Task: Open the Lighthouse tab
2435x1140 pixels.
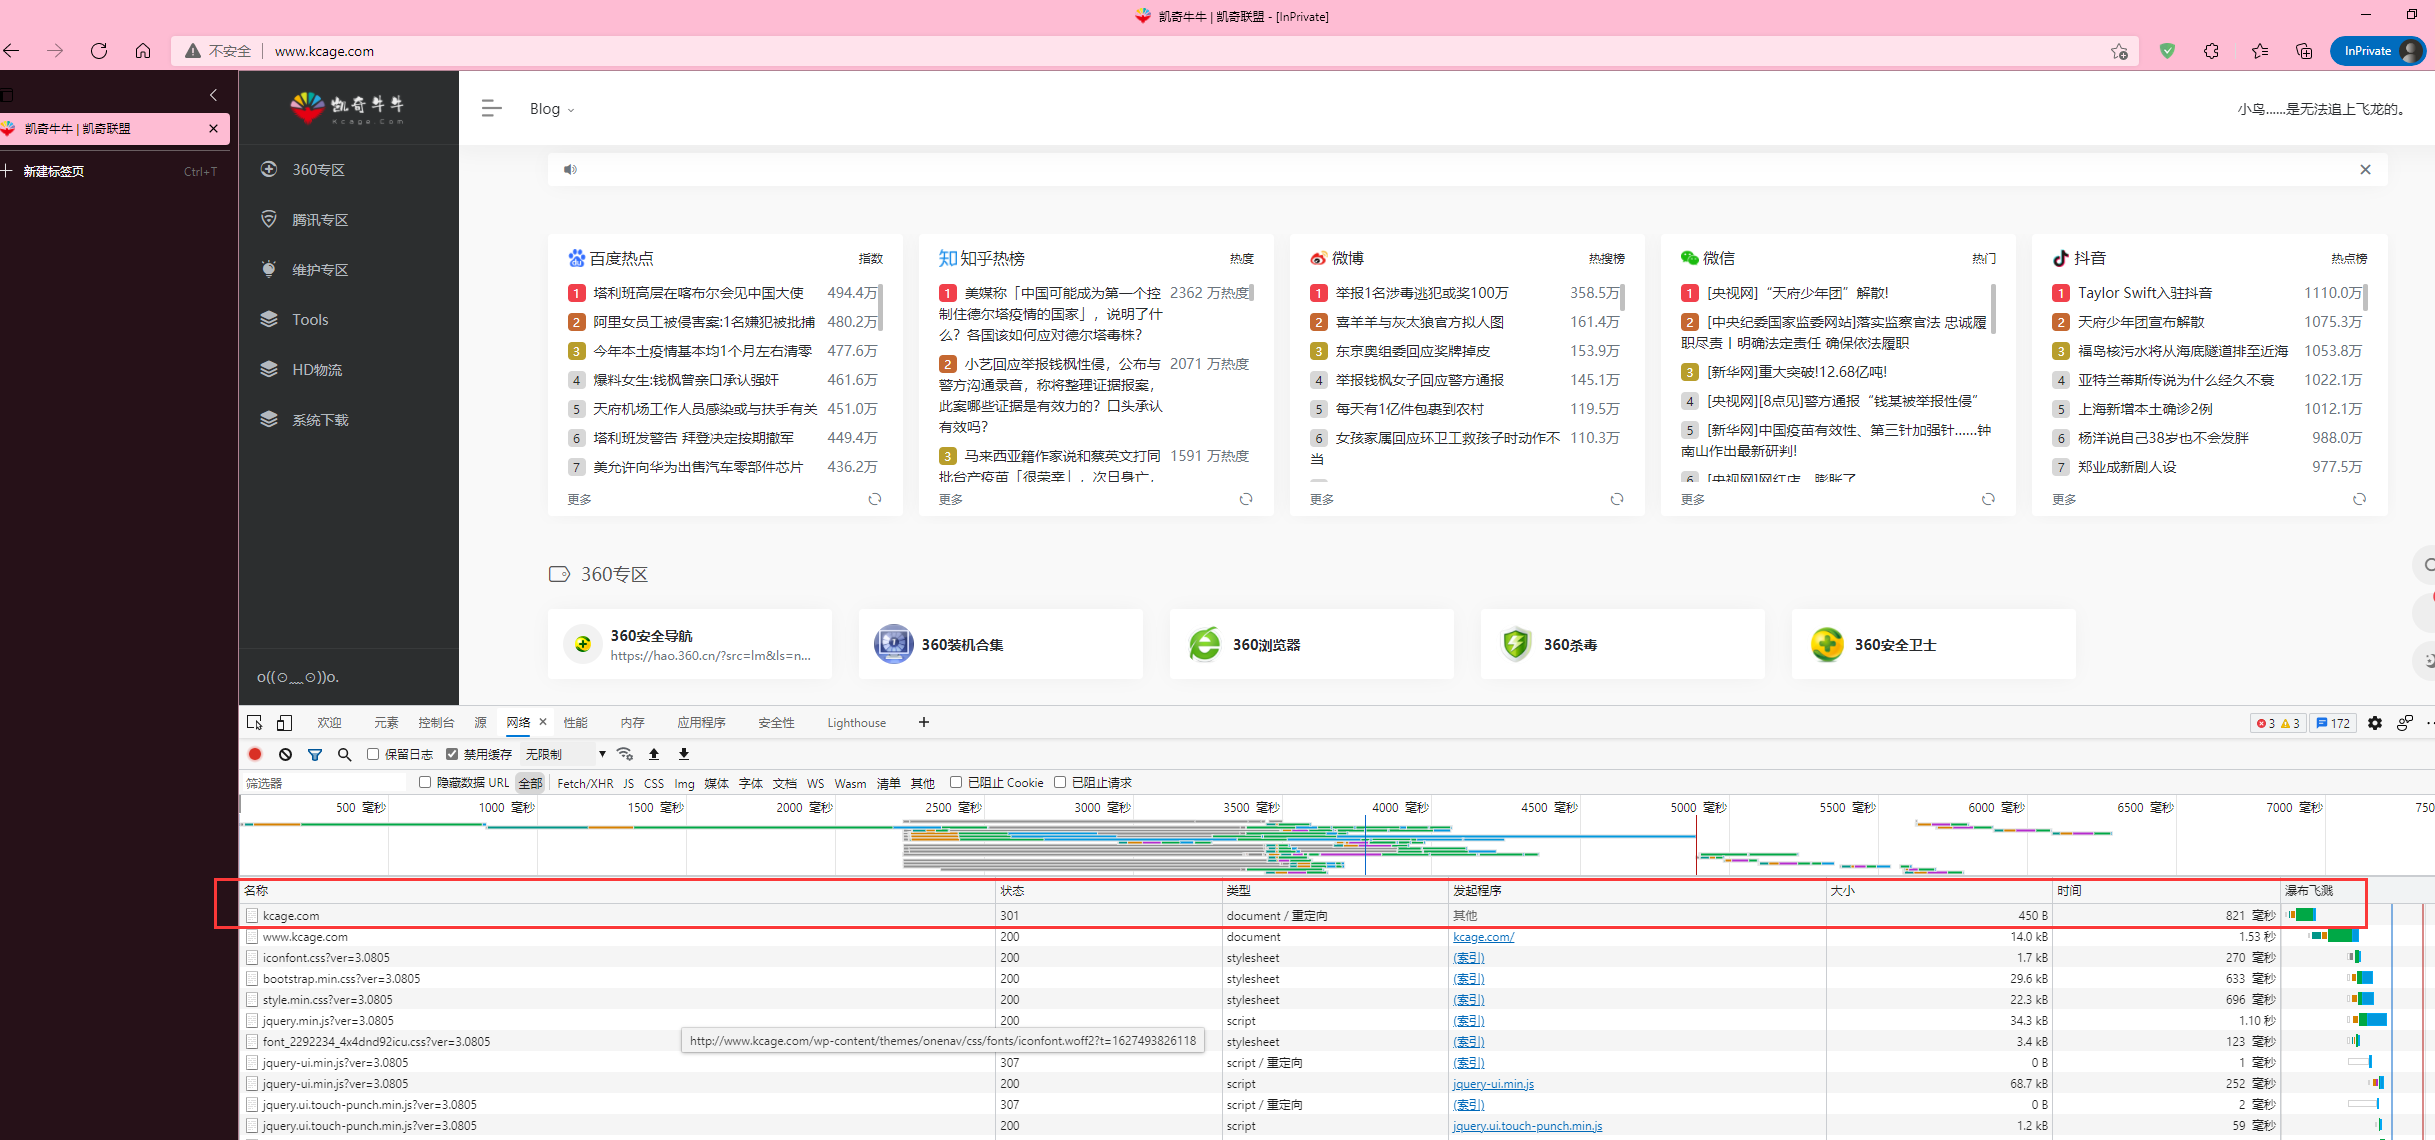Action: coord(856,722)
